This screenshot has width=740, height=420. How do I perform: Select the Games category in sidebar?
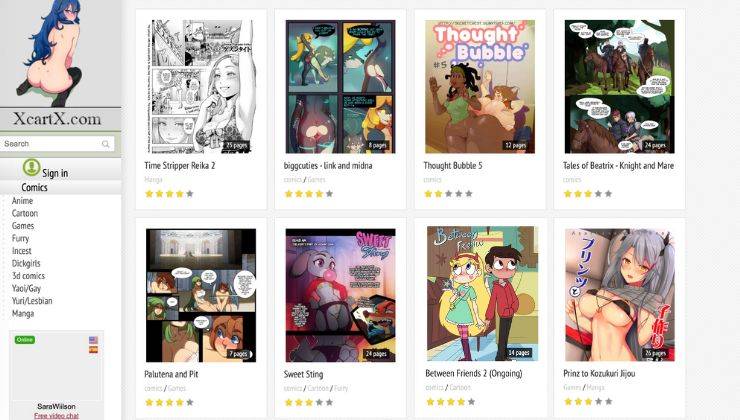click(23, 226)
